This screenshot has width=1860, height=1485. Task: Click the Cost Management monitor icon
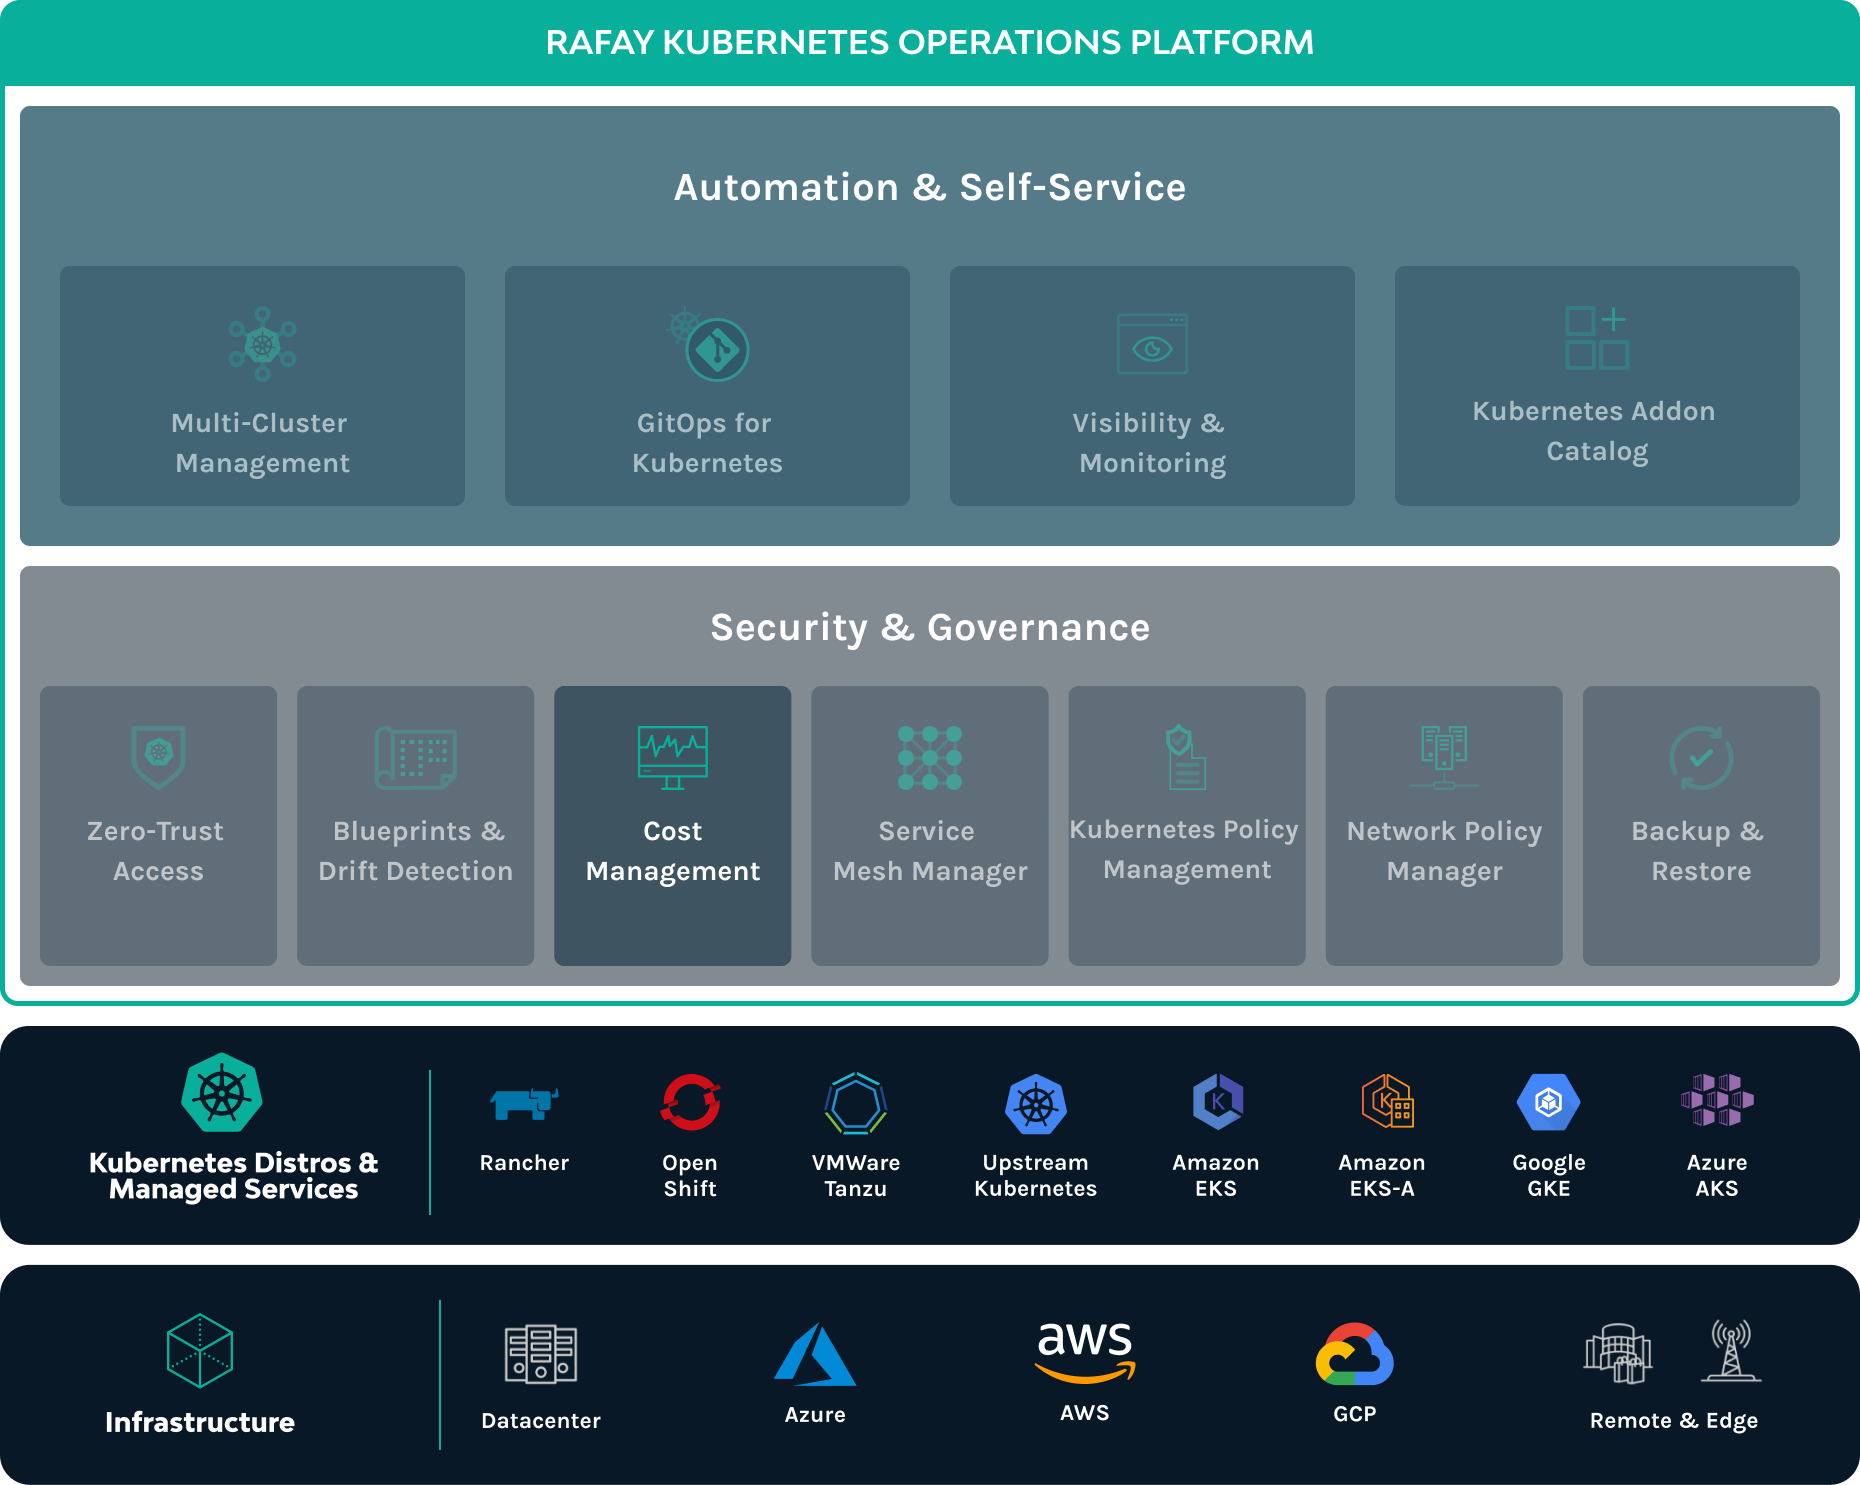673,757
